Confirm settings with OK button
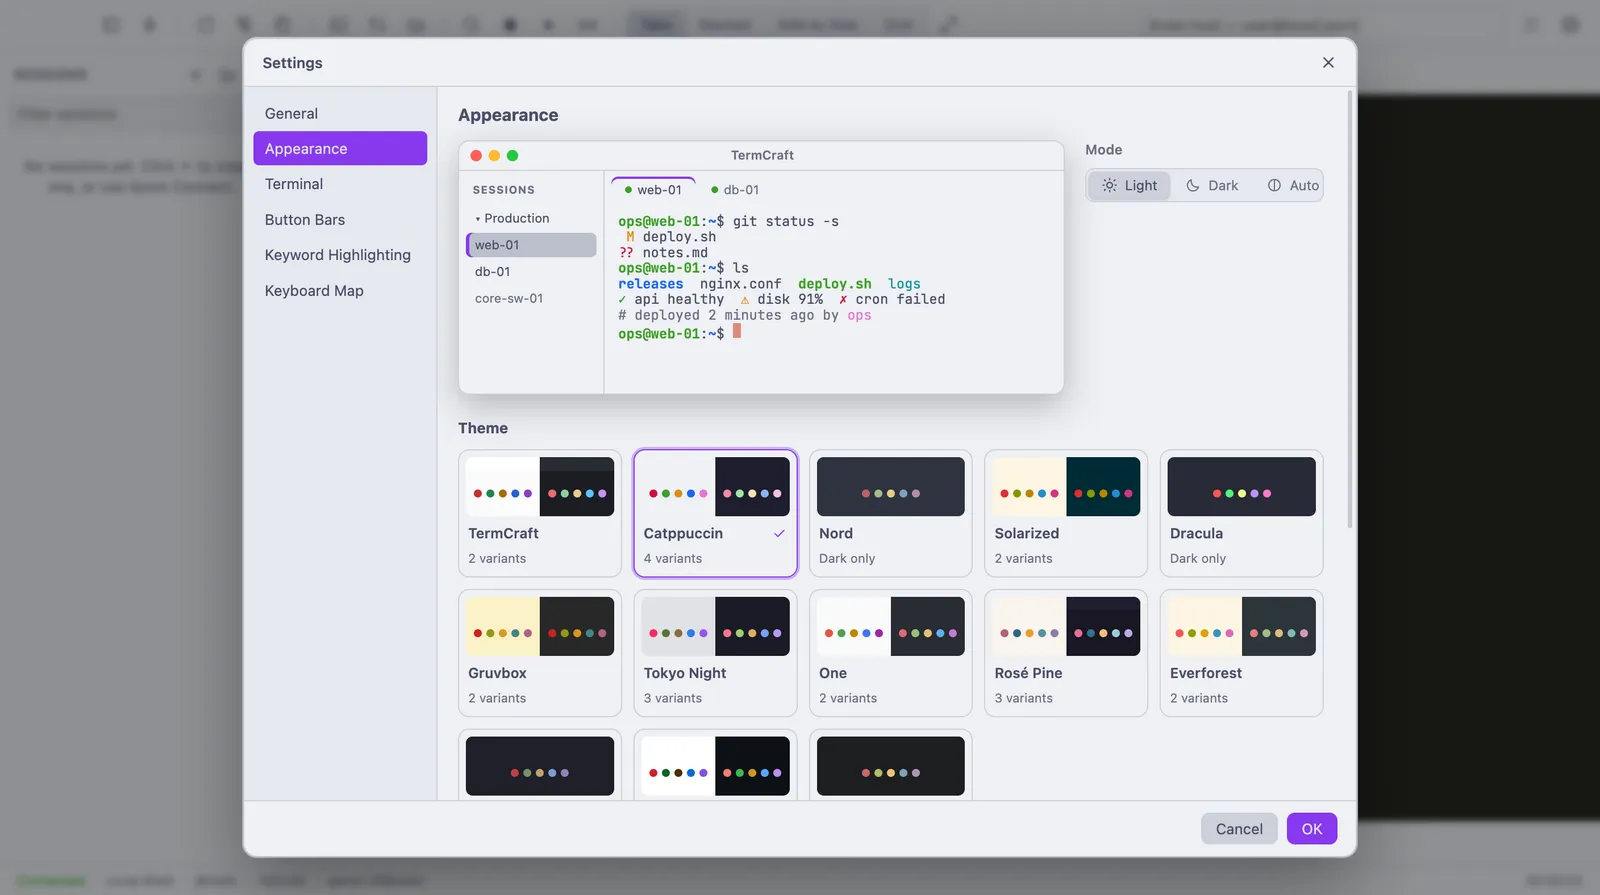The image size is (1600, 895). [1312, 829]
